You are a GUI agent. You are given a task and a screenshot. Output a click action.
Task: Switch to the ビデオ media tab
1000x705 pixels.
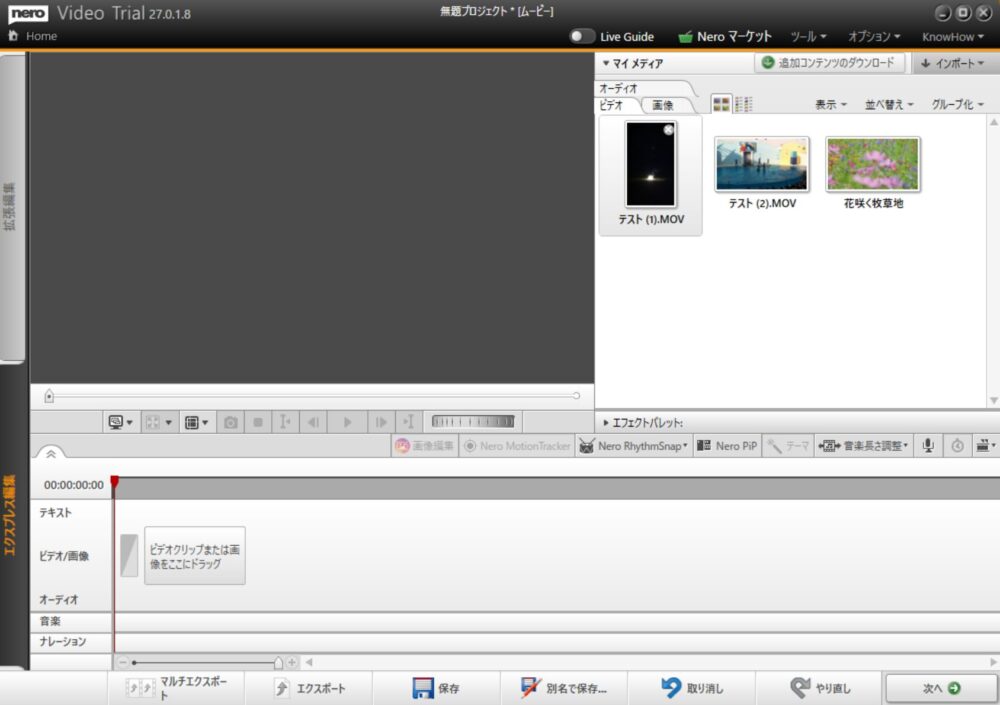611,105
